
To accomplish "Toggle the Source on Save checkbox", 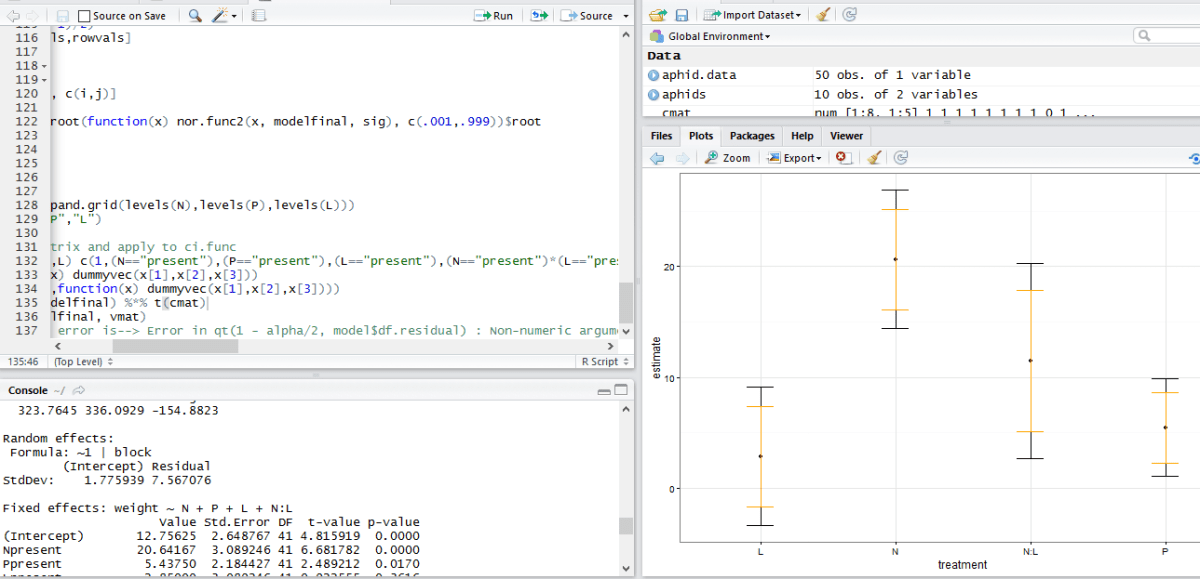I will (x=84, y=16).
